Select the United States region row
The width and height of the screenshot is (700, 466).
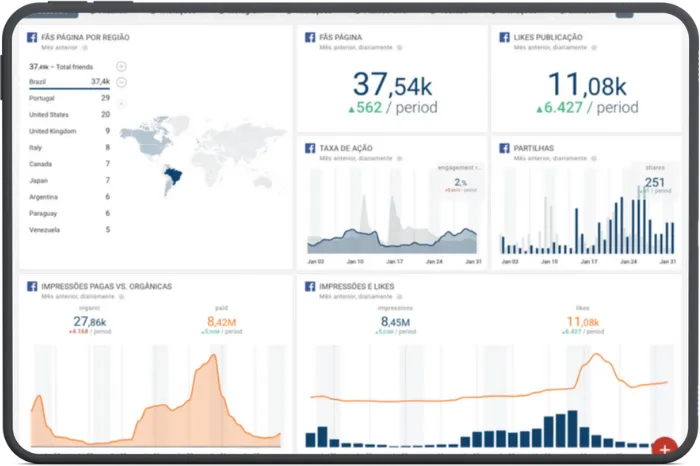pyautogui.click(x=69, y=115)
